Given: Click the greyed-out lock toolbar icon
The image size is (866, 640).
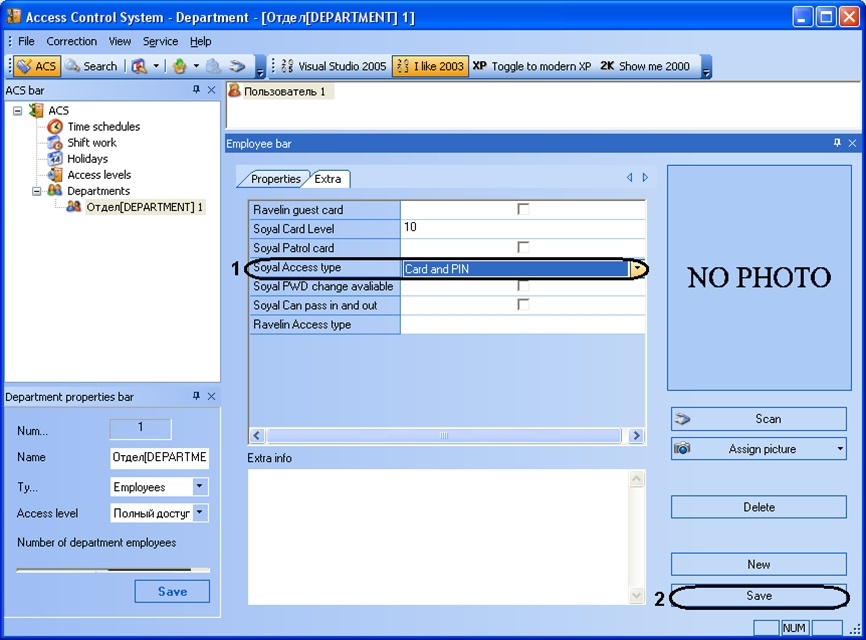Looking at the screenshot, I should pos(214,66).
